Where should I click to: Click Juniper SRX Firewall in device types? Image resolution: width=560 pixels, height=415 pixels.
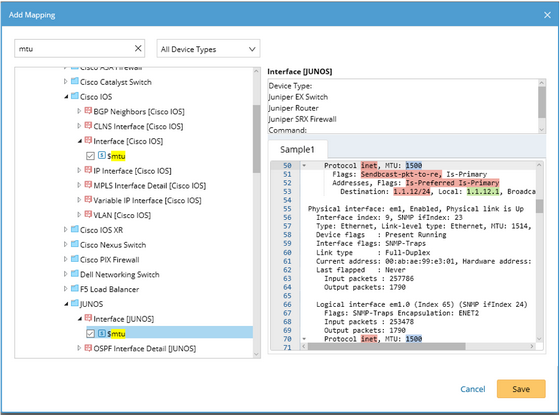click(302, 119)
